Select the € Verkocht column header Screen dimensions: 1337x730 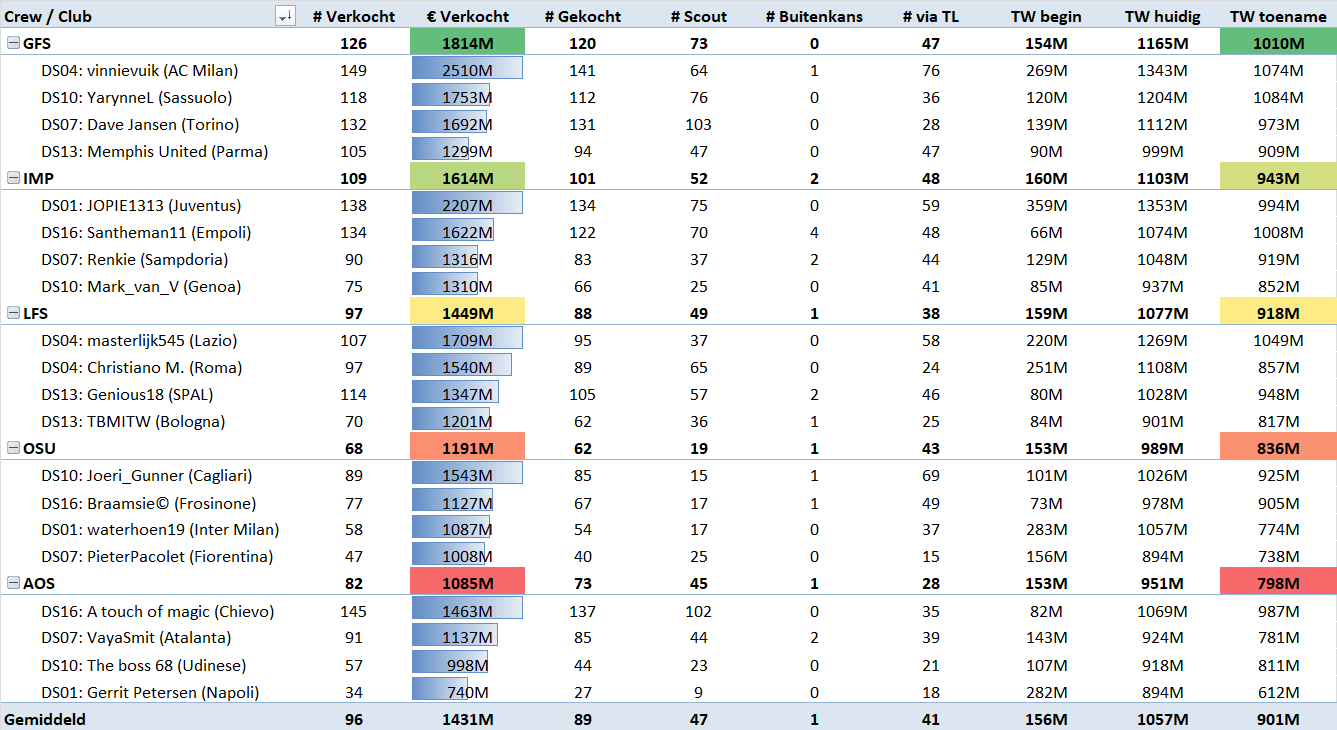click(x=468, y=16)
